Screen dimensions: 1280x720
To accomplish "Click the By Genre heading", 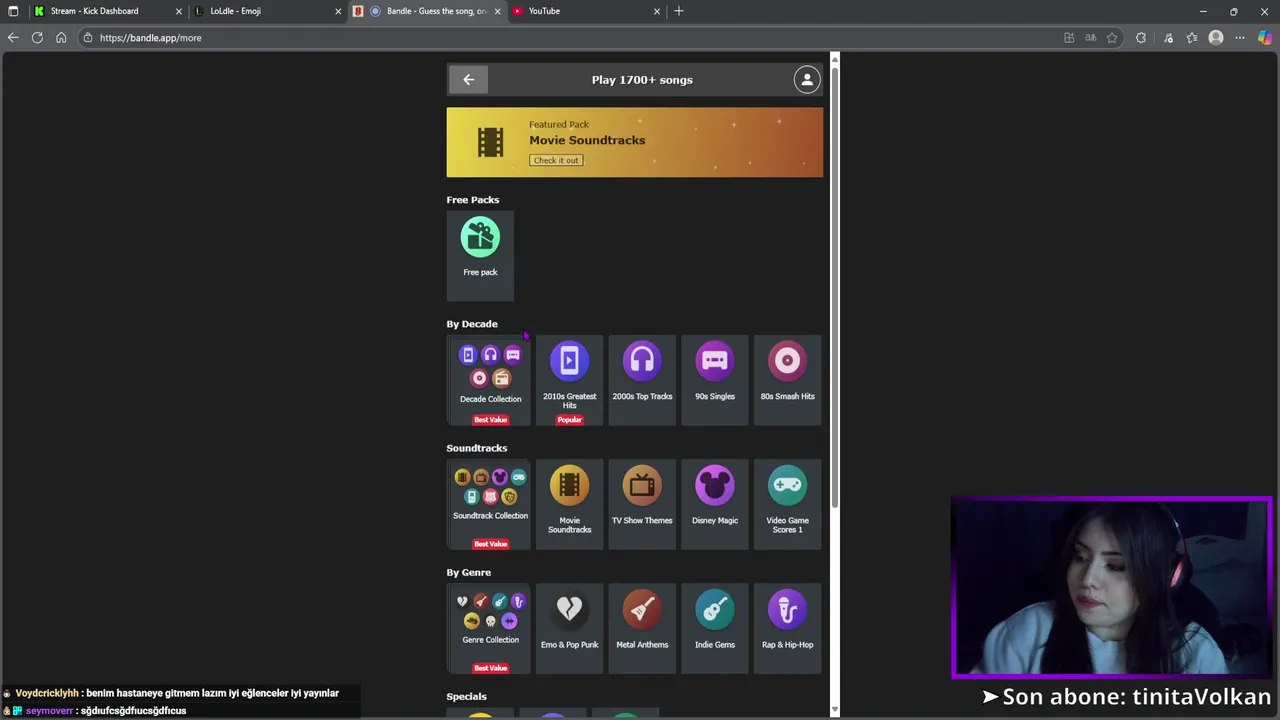I will pos(469,572).
